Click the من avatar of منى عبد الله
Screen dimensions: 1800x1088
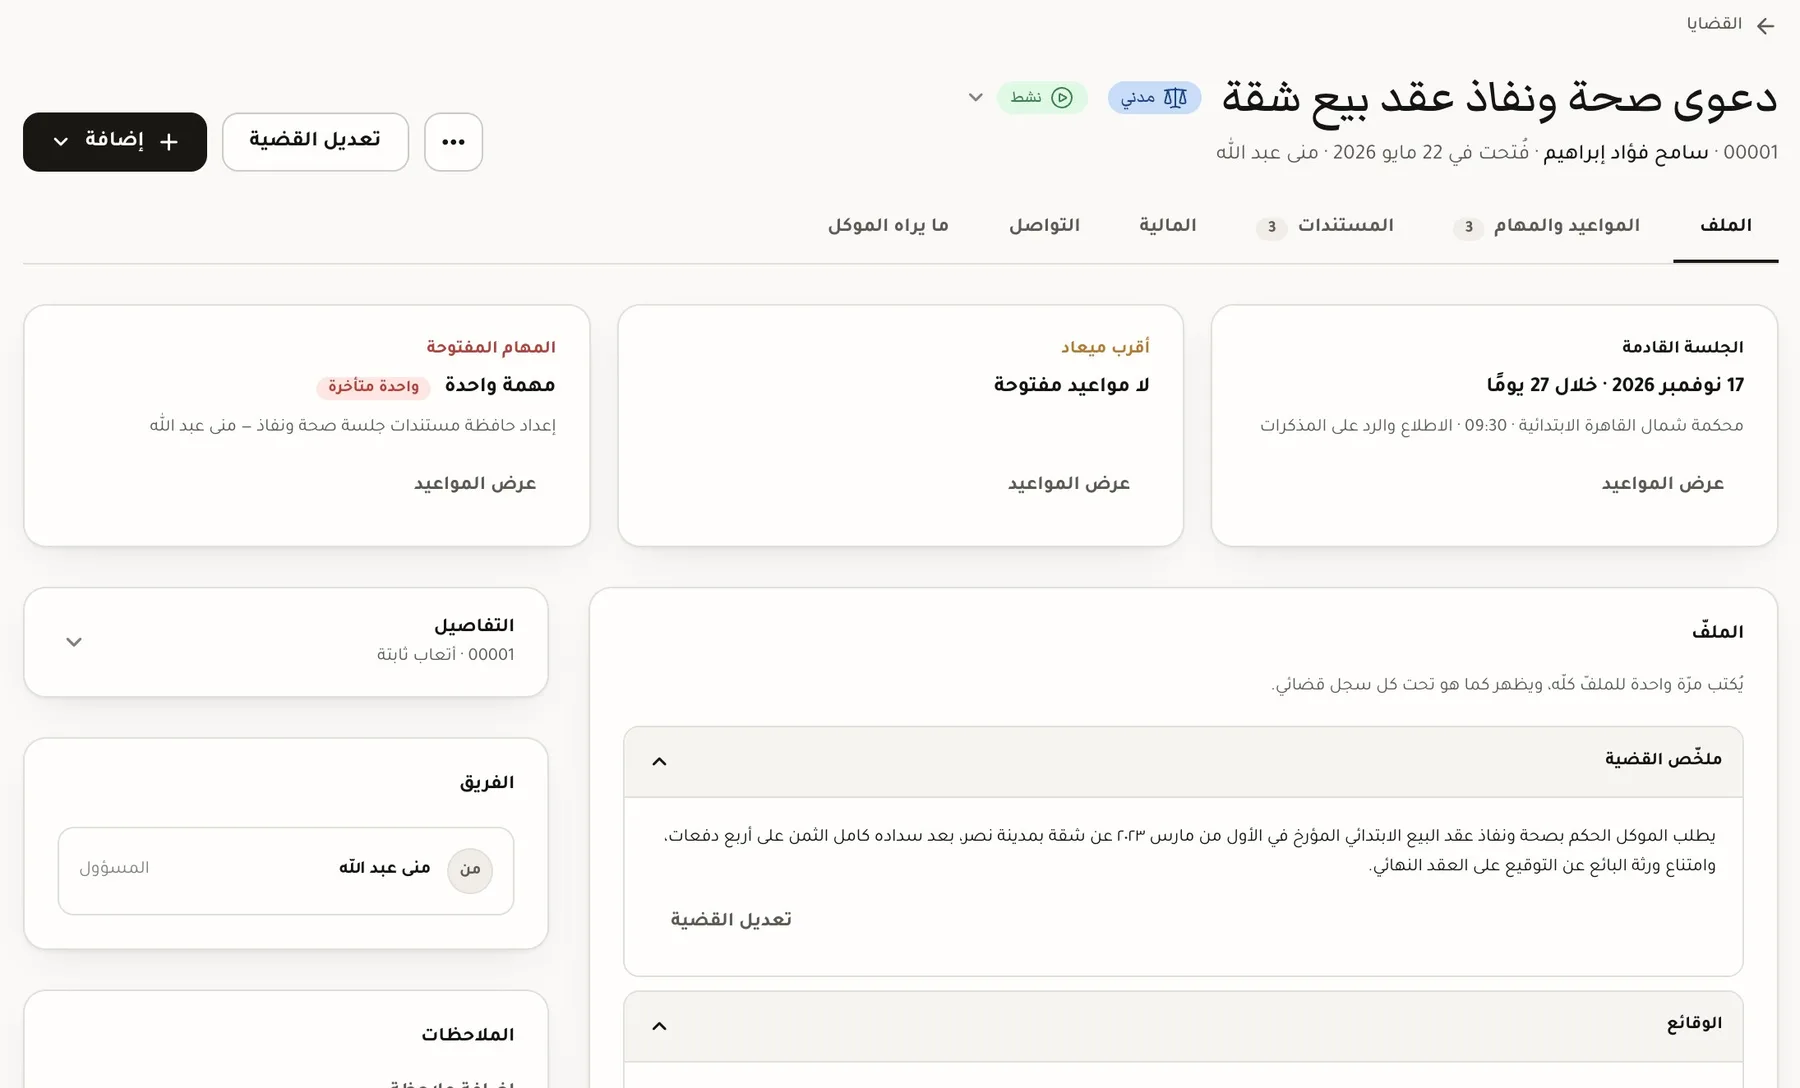(470, 870)
